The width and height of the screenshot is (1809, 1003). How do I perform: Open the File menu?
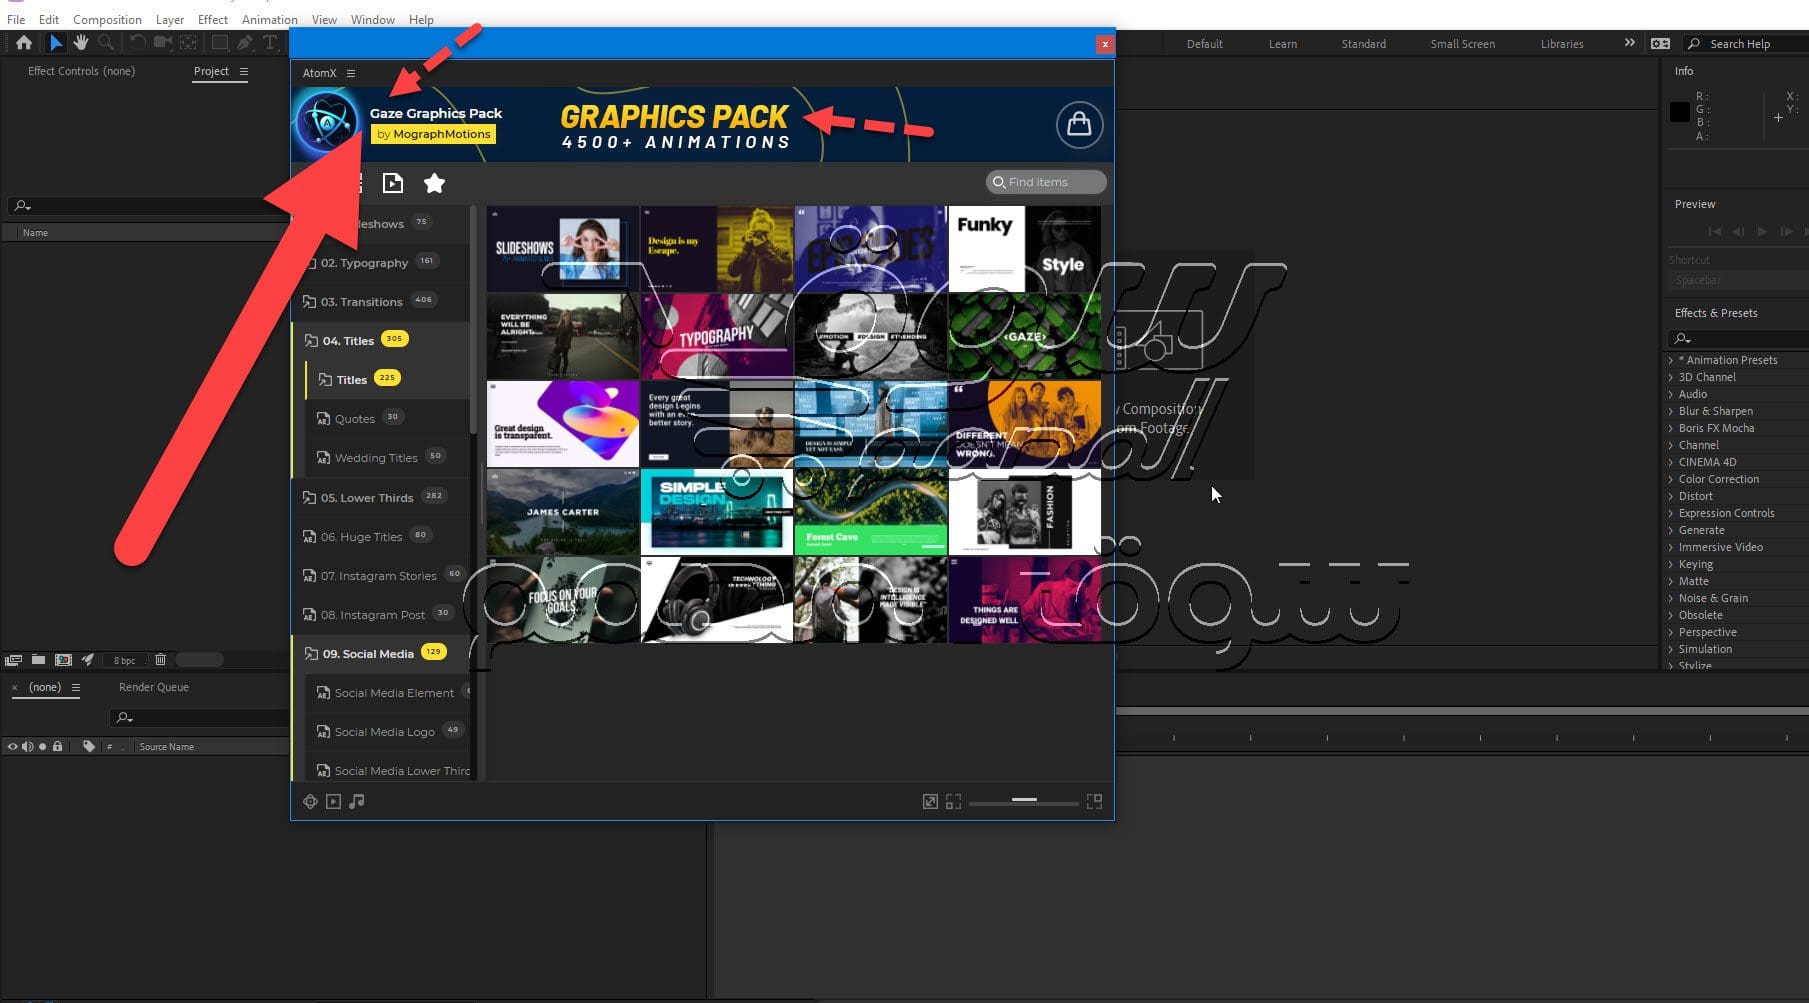coord(16,19)
